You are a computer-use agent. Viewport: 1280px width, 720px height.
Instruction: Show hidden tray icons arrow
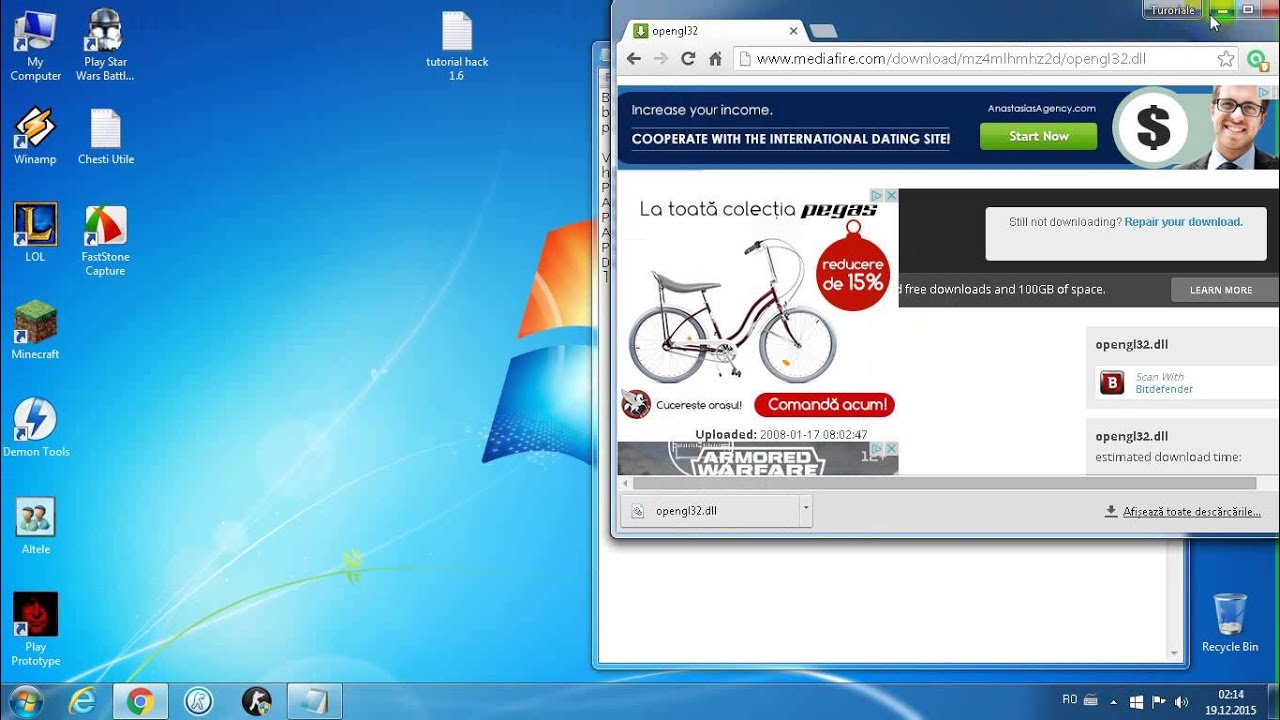click(x=1113, y=701)
